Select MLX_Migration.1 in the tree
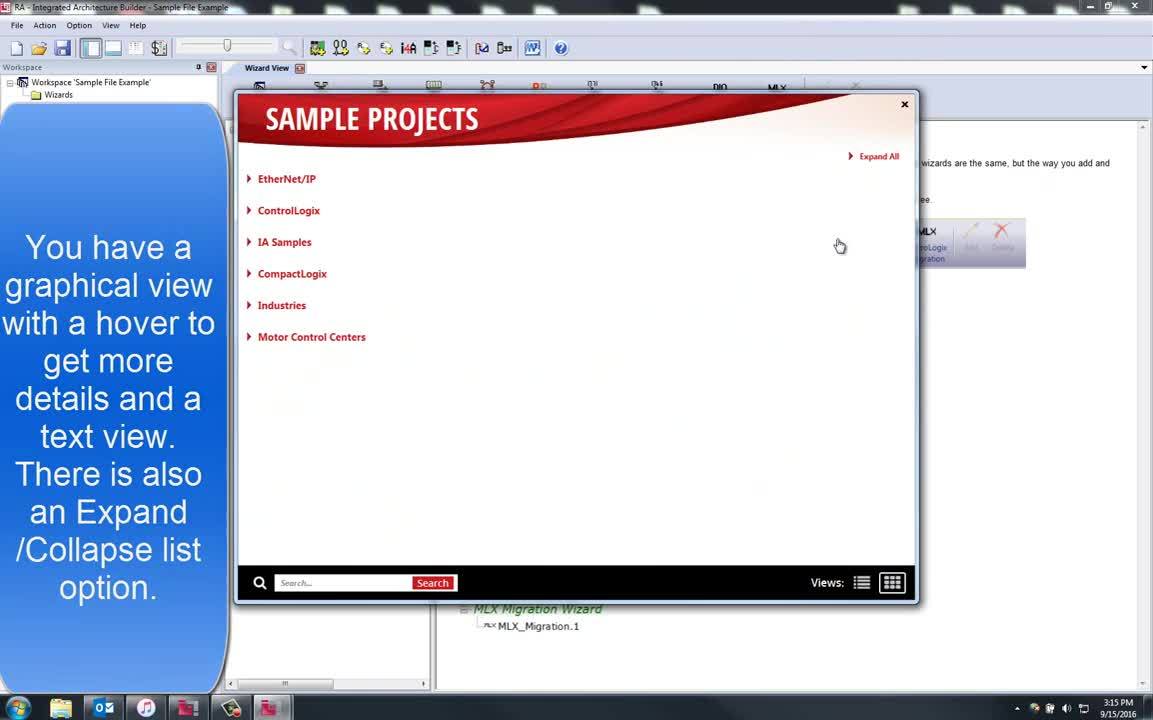This screenshot has height=720, width=1153. pos(538,627)
